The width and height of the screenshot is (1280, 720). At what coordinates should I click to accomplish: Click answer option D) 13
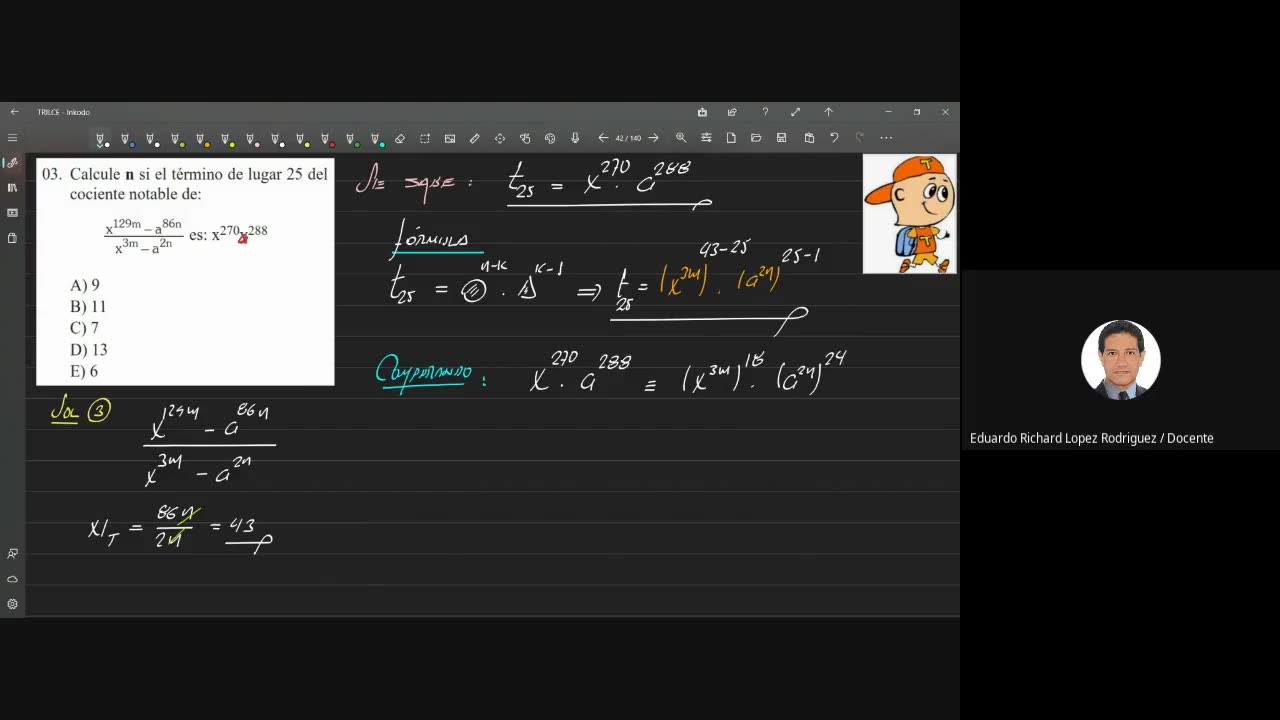click(x=89, y=350)
